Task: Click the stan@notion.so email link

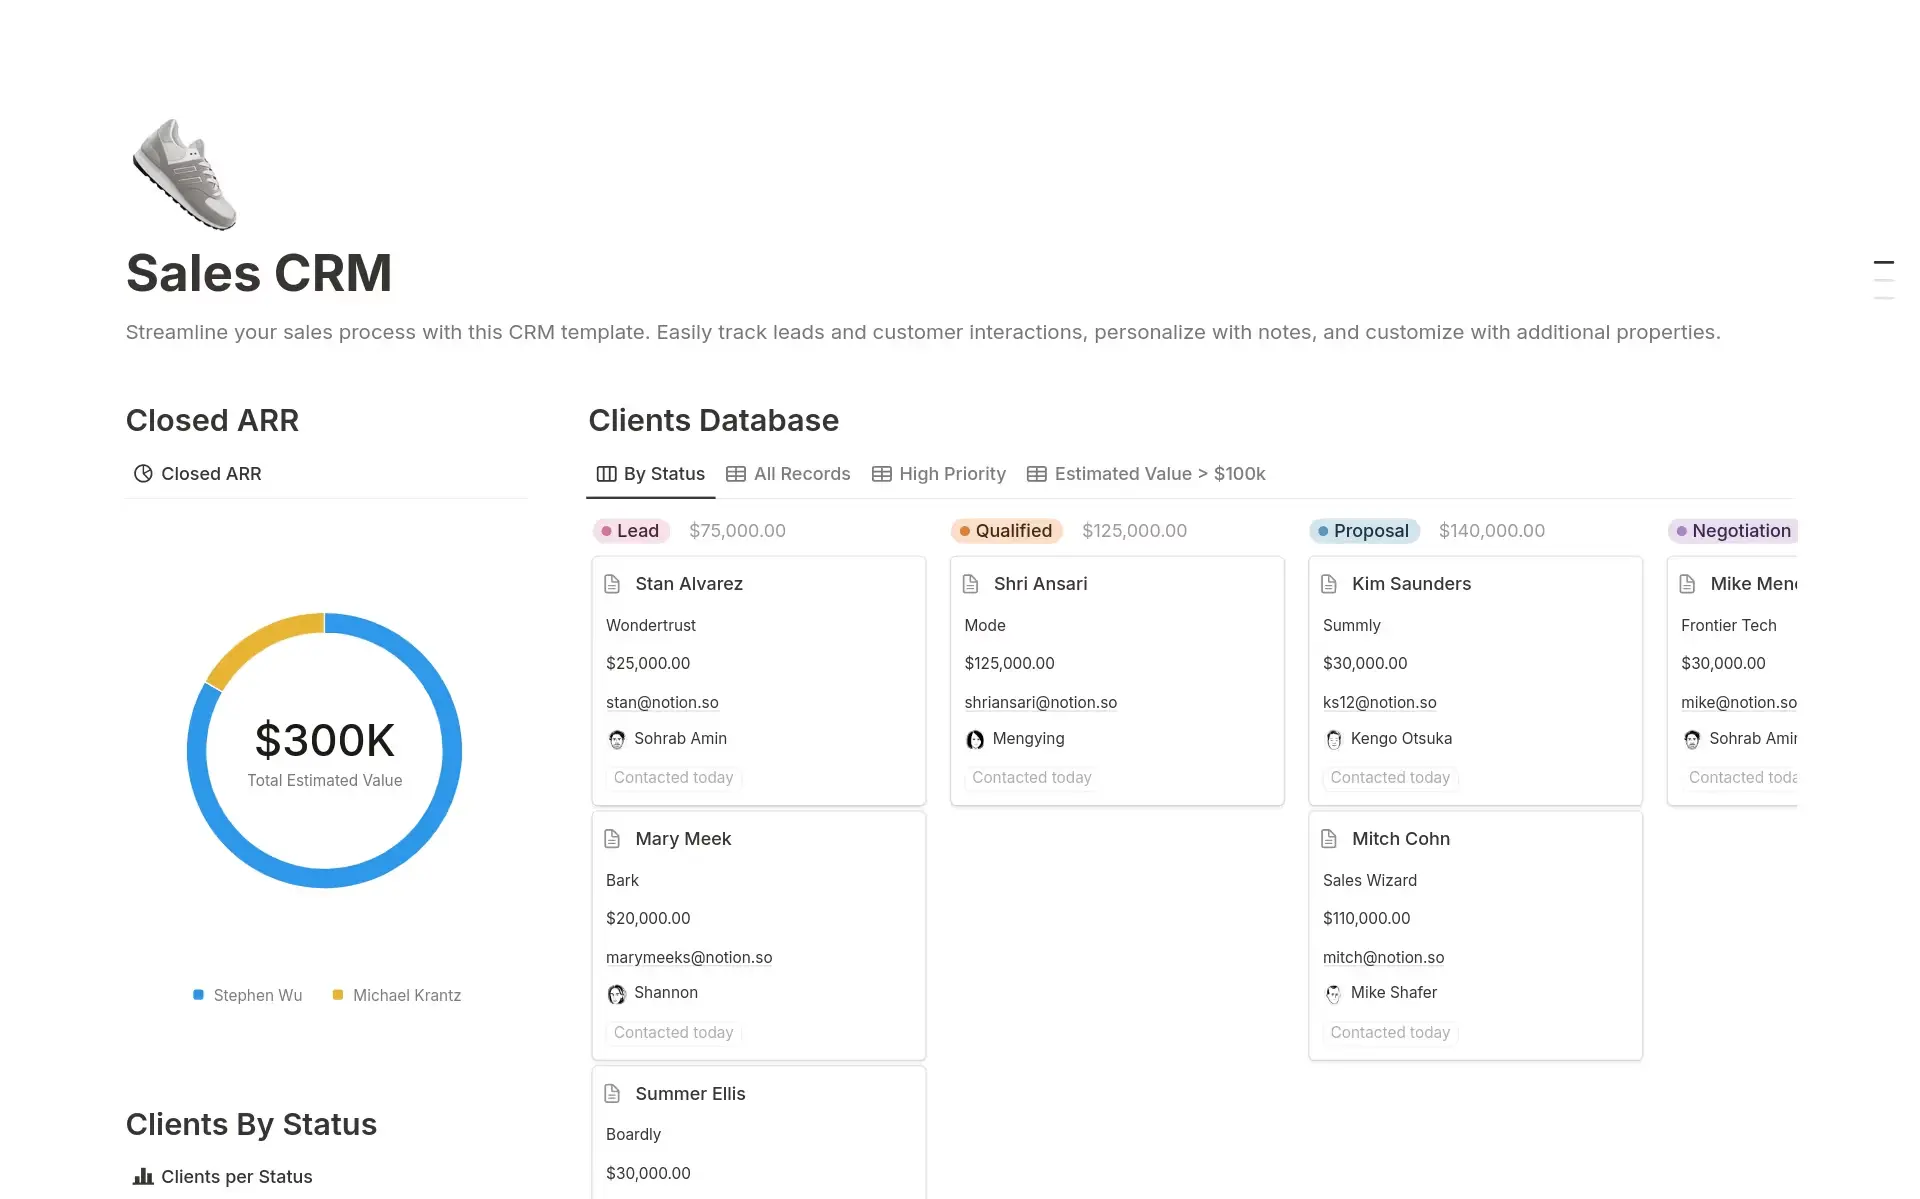Action: (x=661, y=702)
